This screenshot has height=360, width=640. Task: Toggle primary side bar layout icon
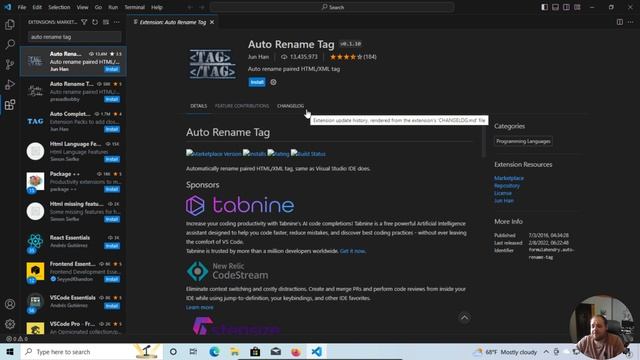tap(544, 7)
